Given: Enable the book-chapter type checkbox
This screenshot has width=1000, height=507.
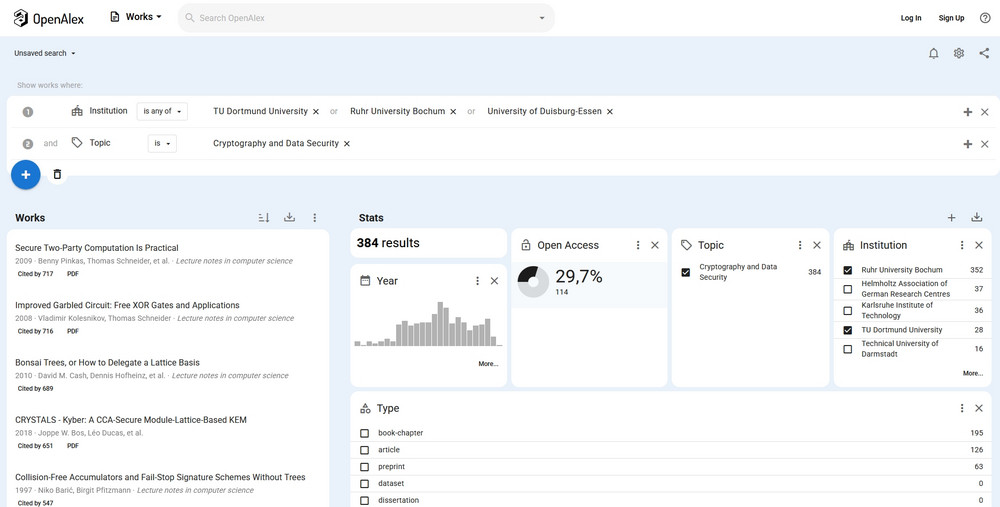Looking at the screenshot, I should pyautogui.click(x=365, y=433).
